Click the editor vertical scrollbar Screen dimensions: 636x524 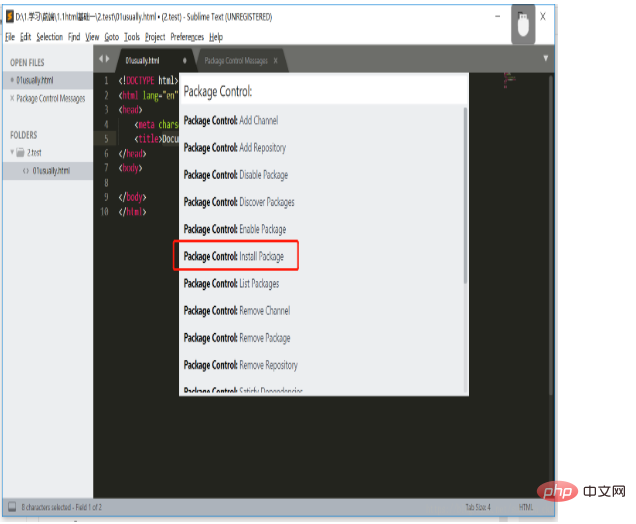(x=550, y=235)
